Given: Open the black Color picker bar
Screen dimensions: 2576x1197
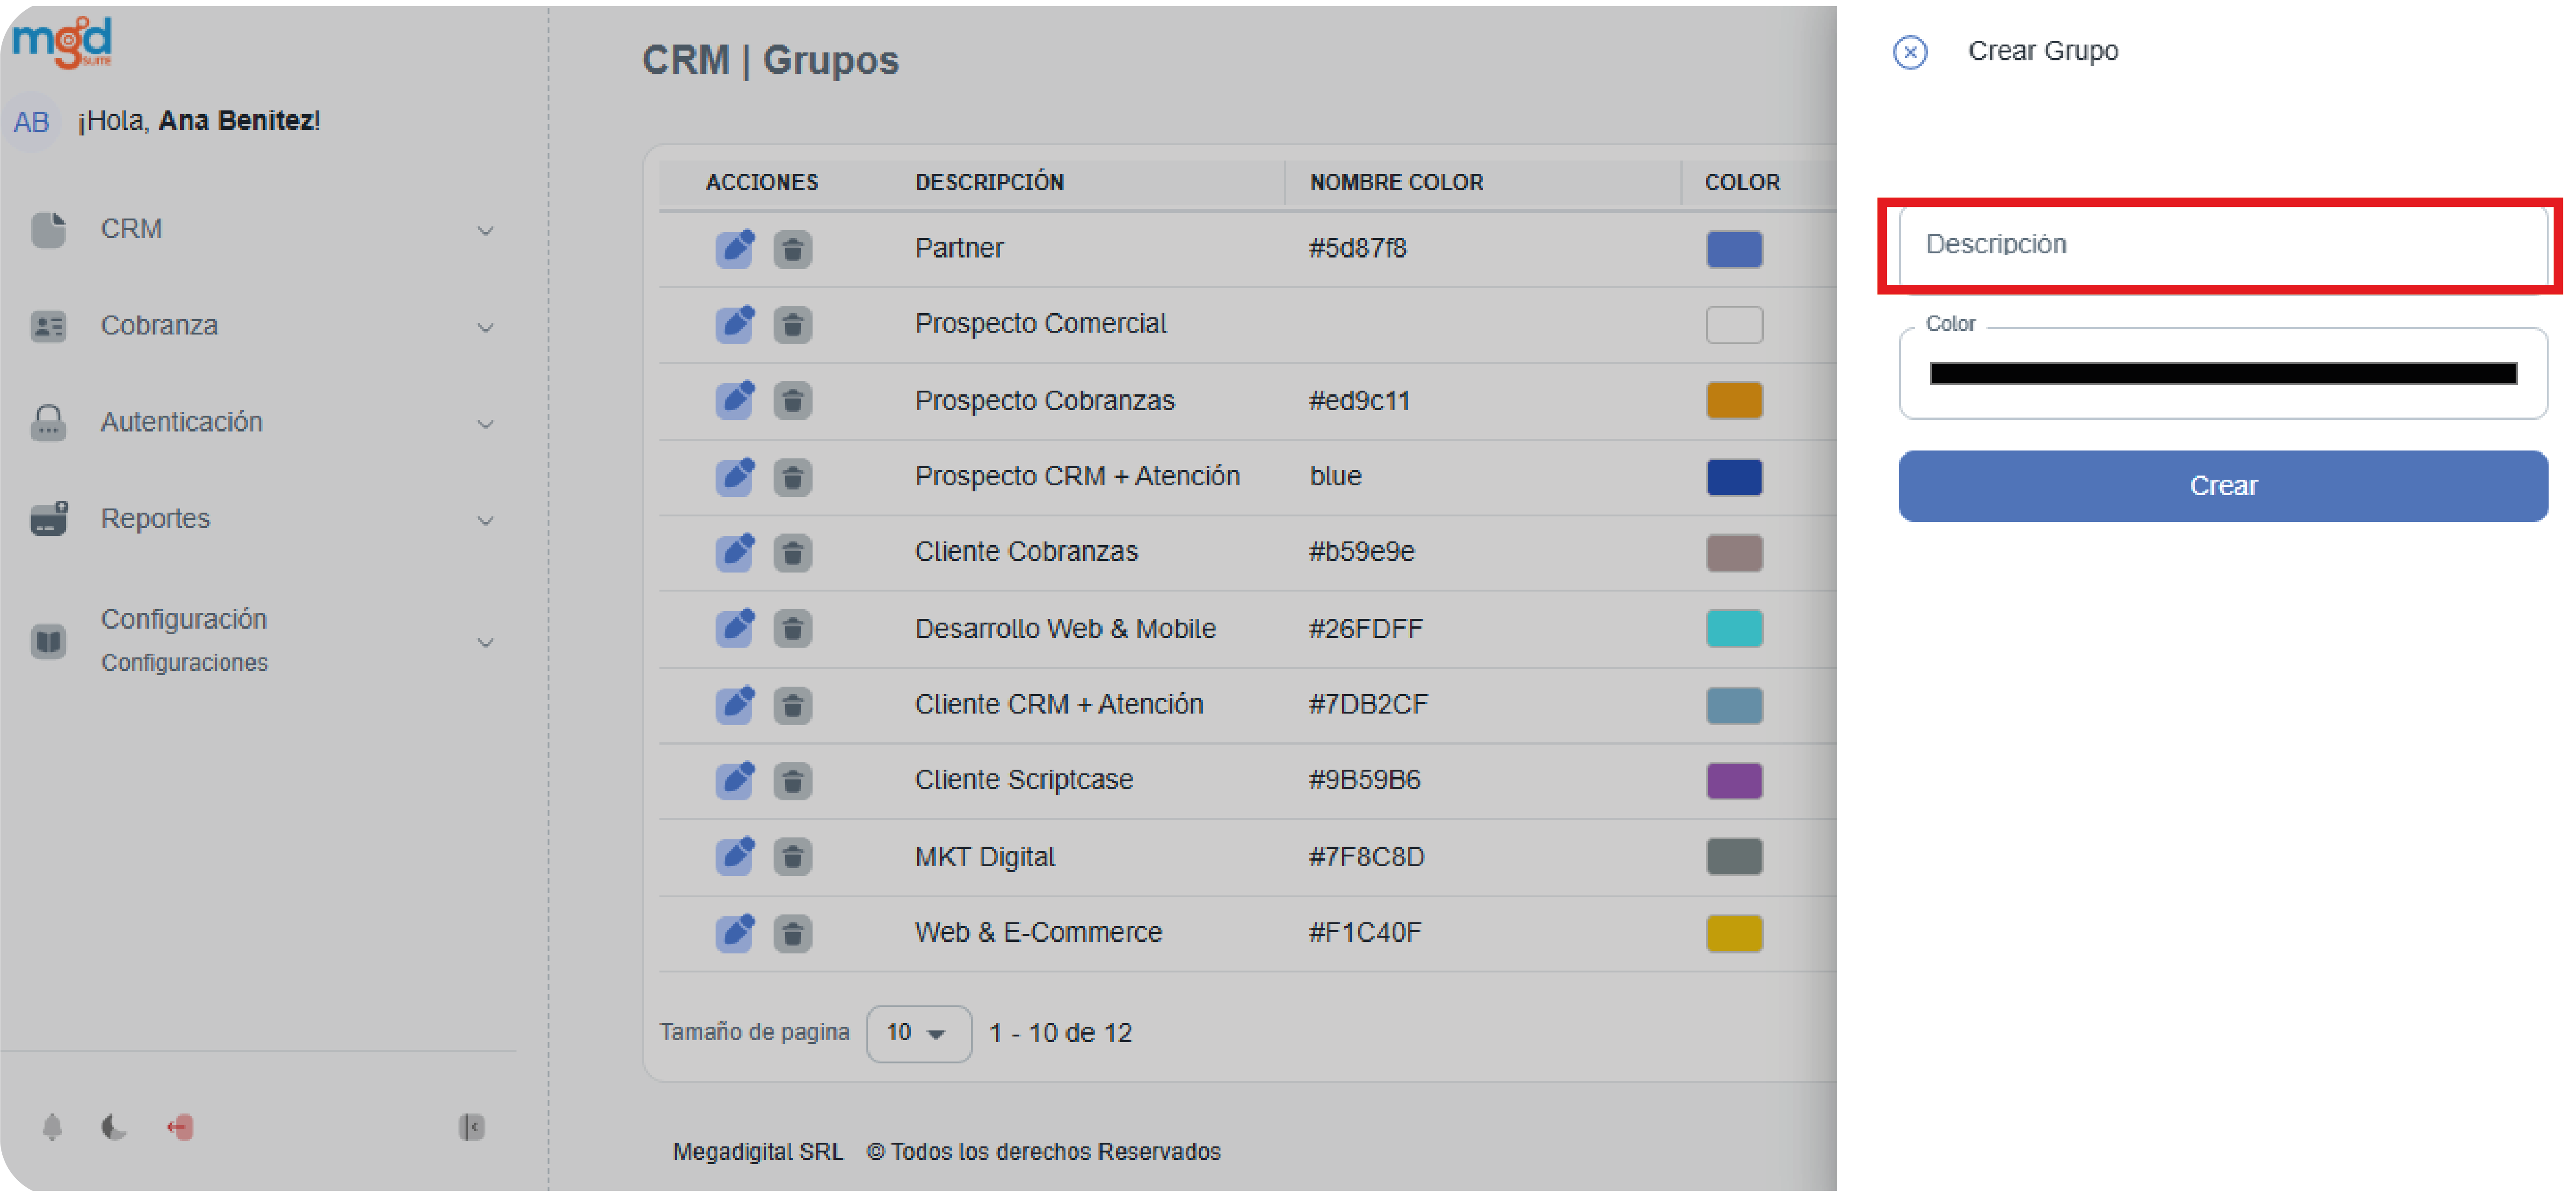Looking at the screenshot, I should (2222, 374).
